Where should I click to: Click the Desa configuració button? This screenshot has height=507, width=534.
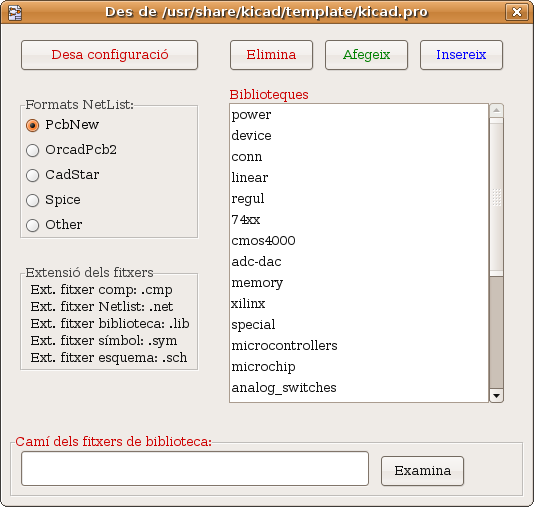tap(109, 55)
